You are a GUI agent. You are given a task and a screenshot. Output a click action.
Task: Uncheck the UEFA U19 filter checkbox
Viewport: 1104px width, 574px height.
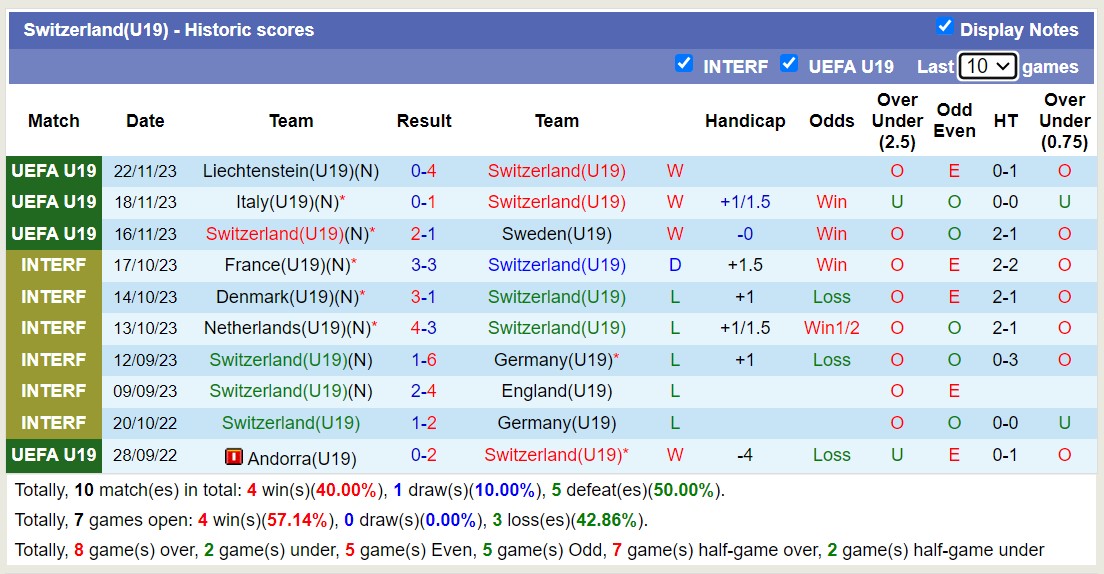click(789, 64)
